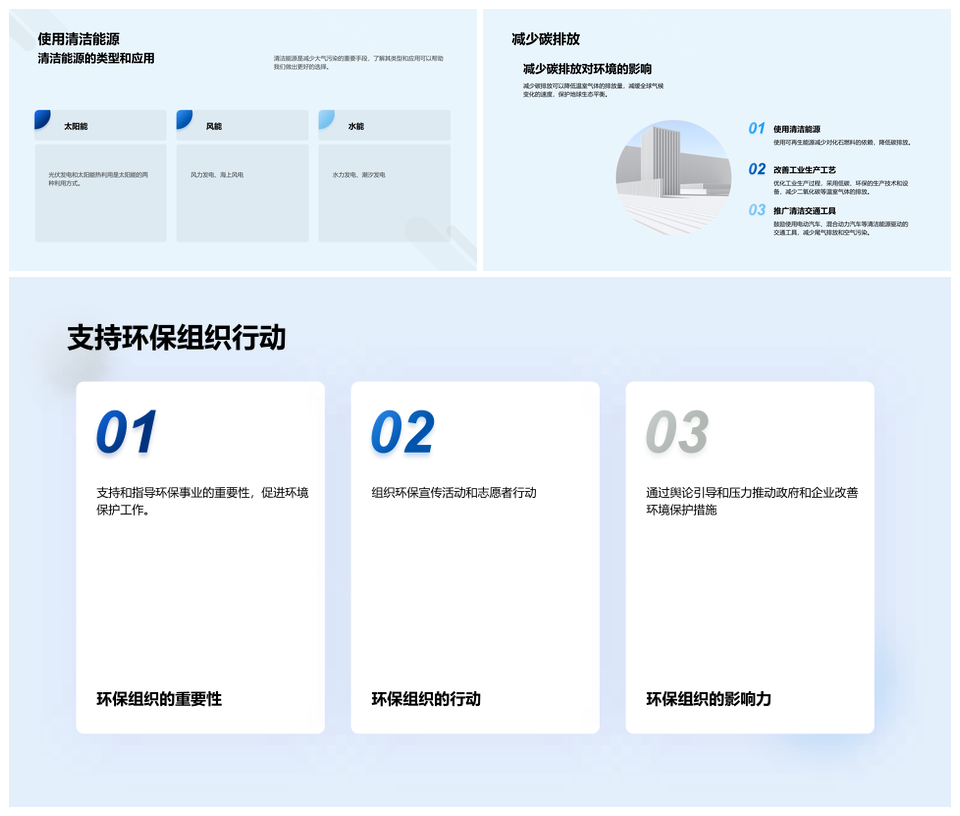Click the large blue 02 numeral
The width and height of the screenshot is (960, 816).
(x=402, y=434)
